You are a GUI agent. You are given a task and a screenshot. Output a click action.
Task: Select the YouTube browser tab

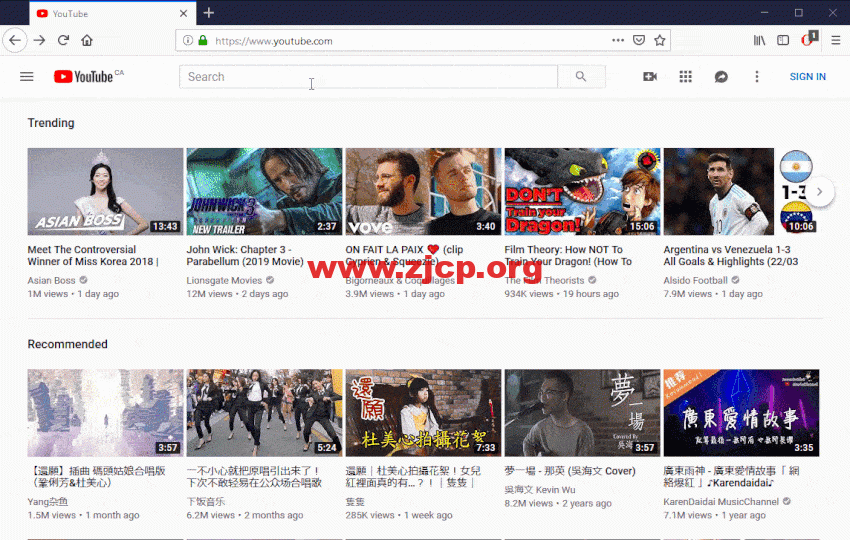112,14
